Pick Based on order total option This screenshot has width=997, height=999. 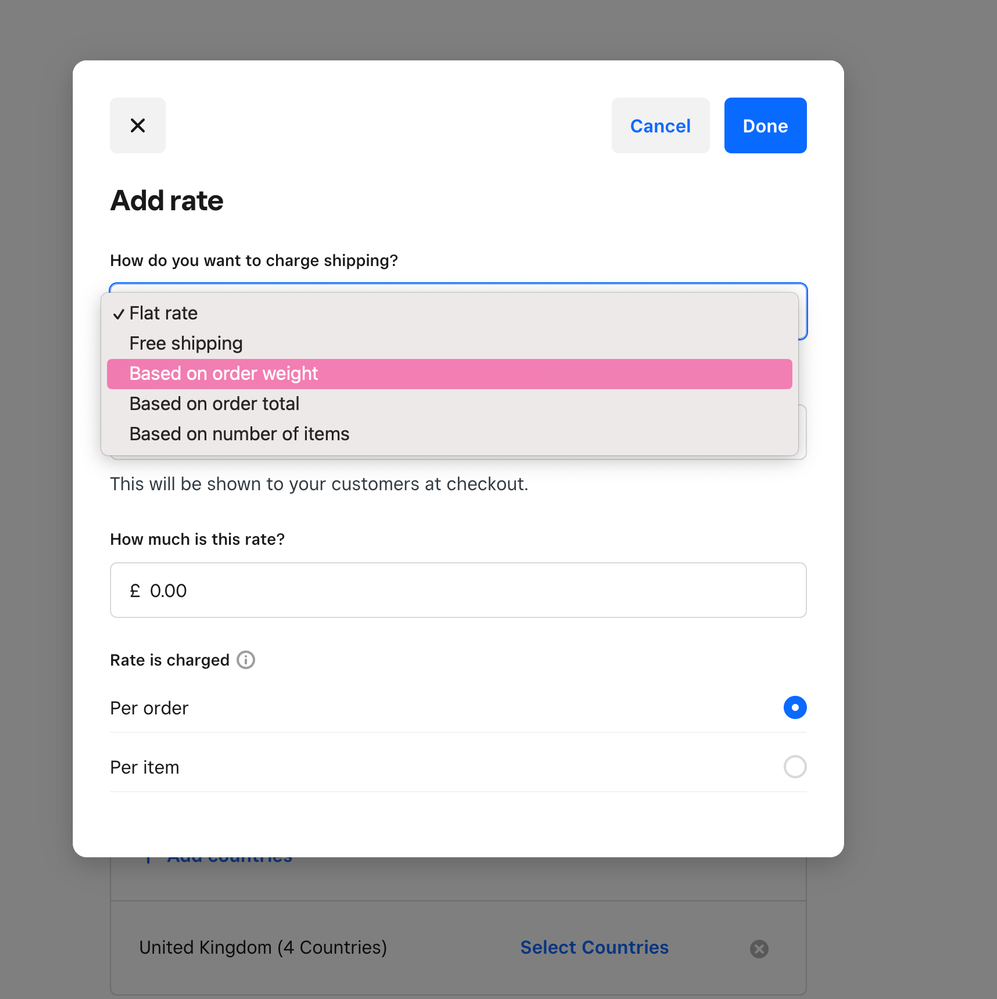(x=214, y=404)
